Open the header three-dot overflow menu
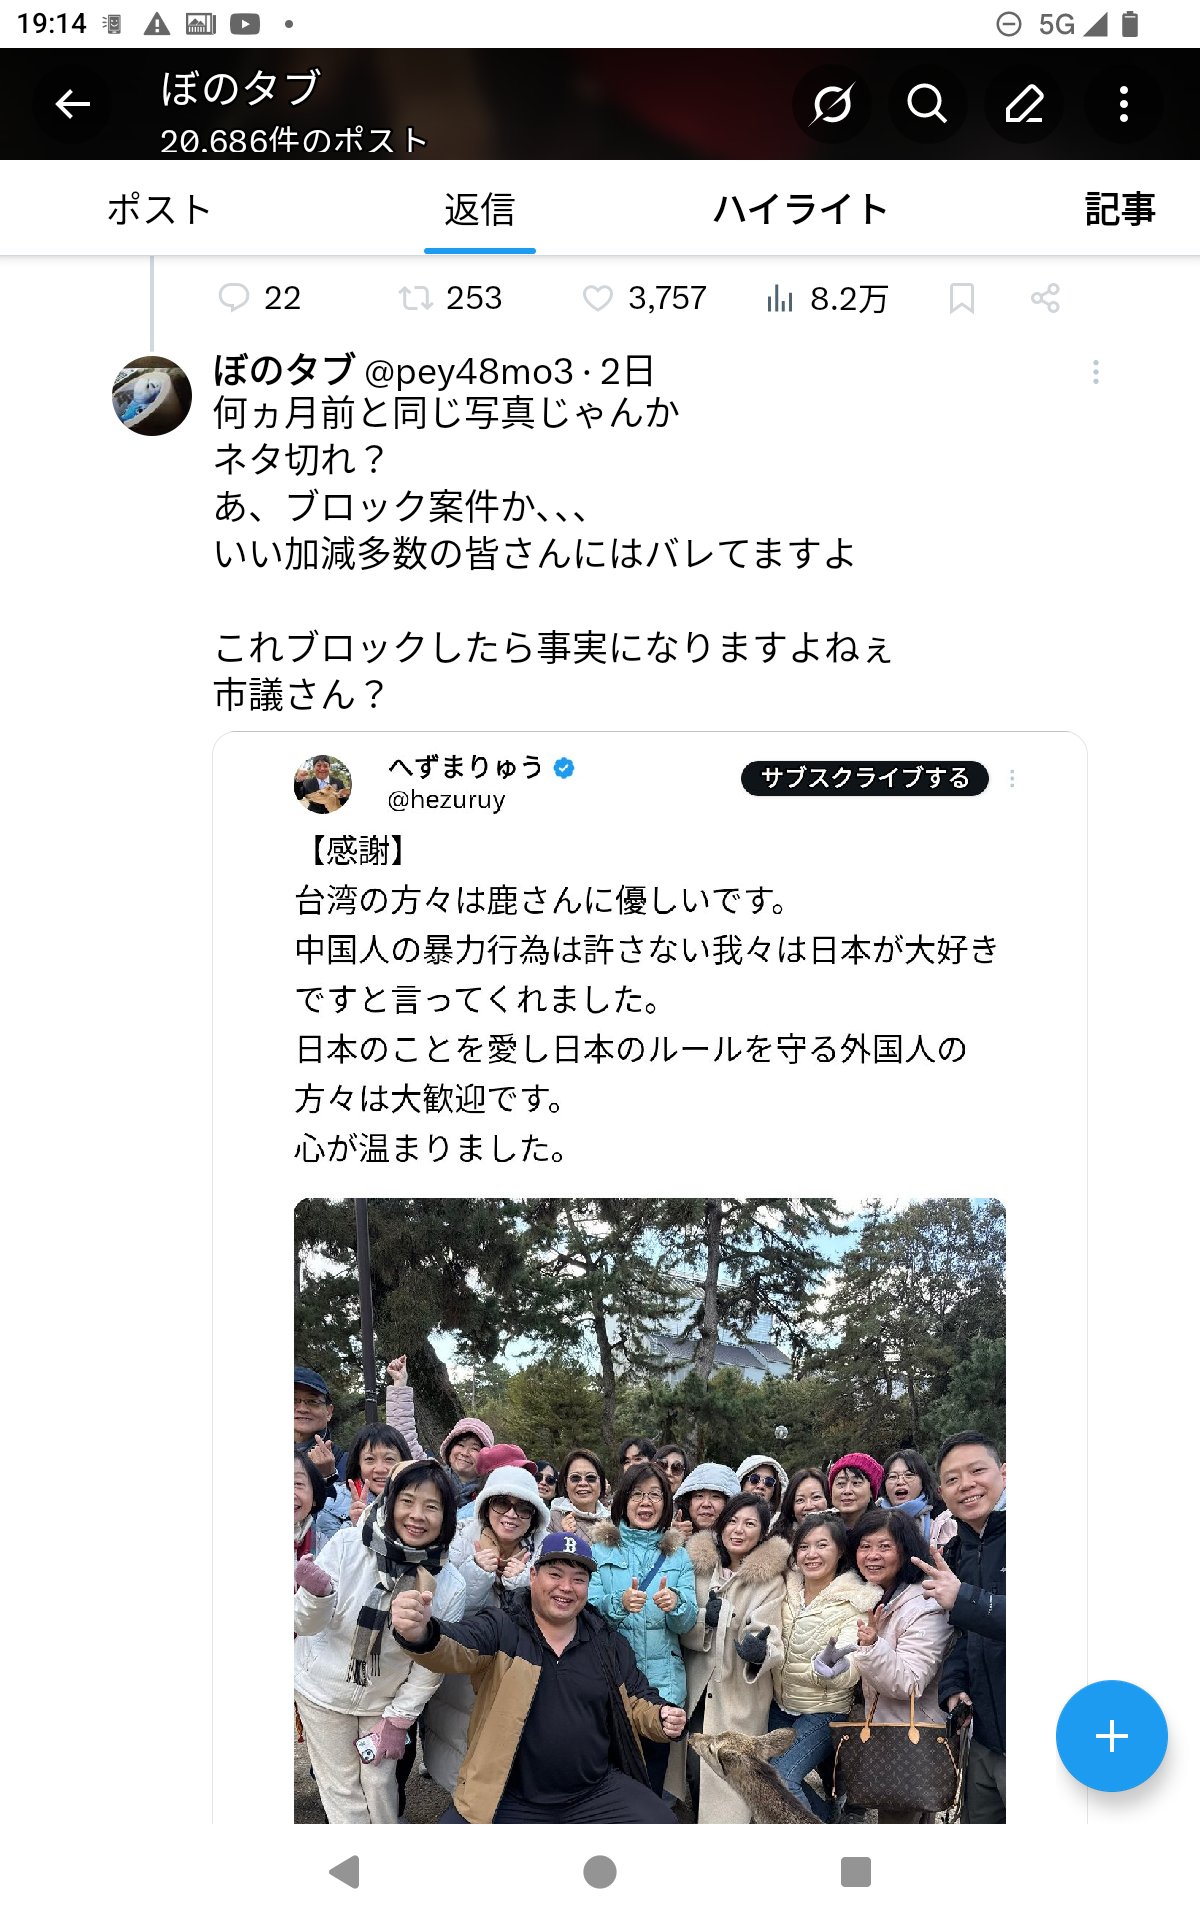Screen dimensions: 1200x1920 coord(1124,104)
